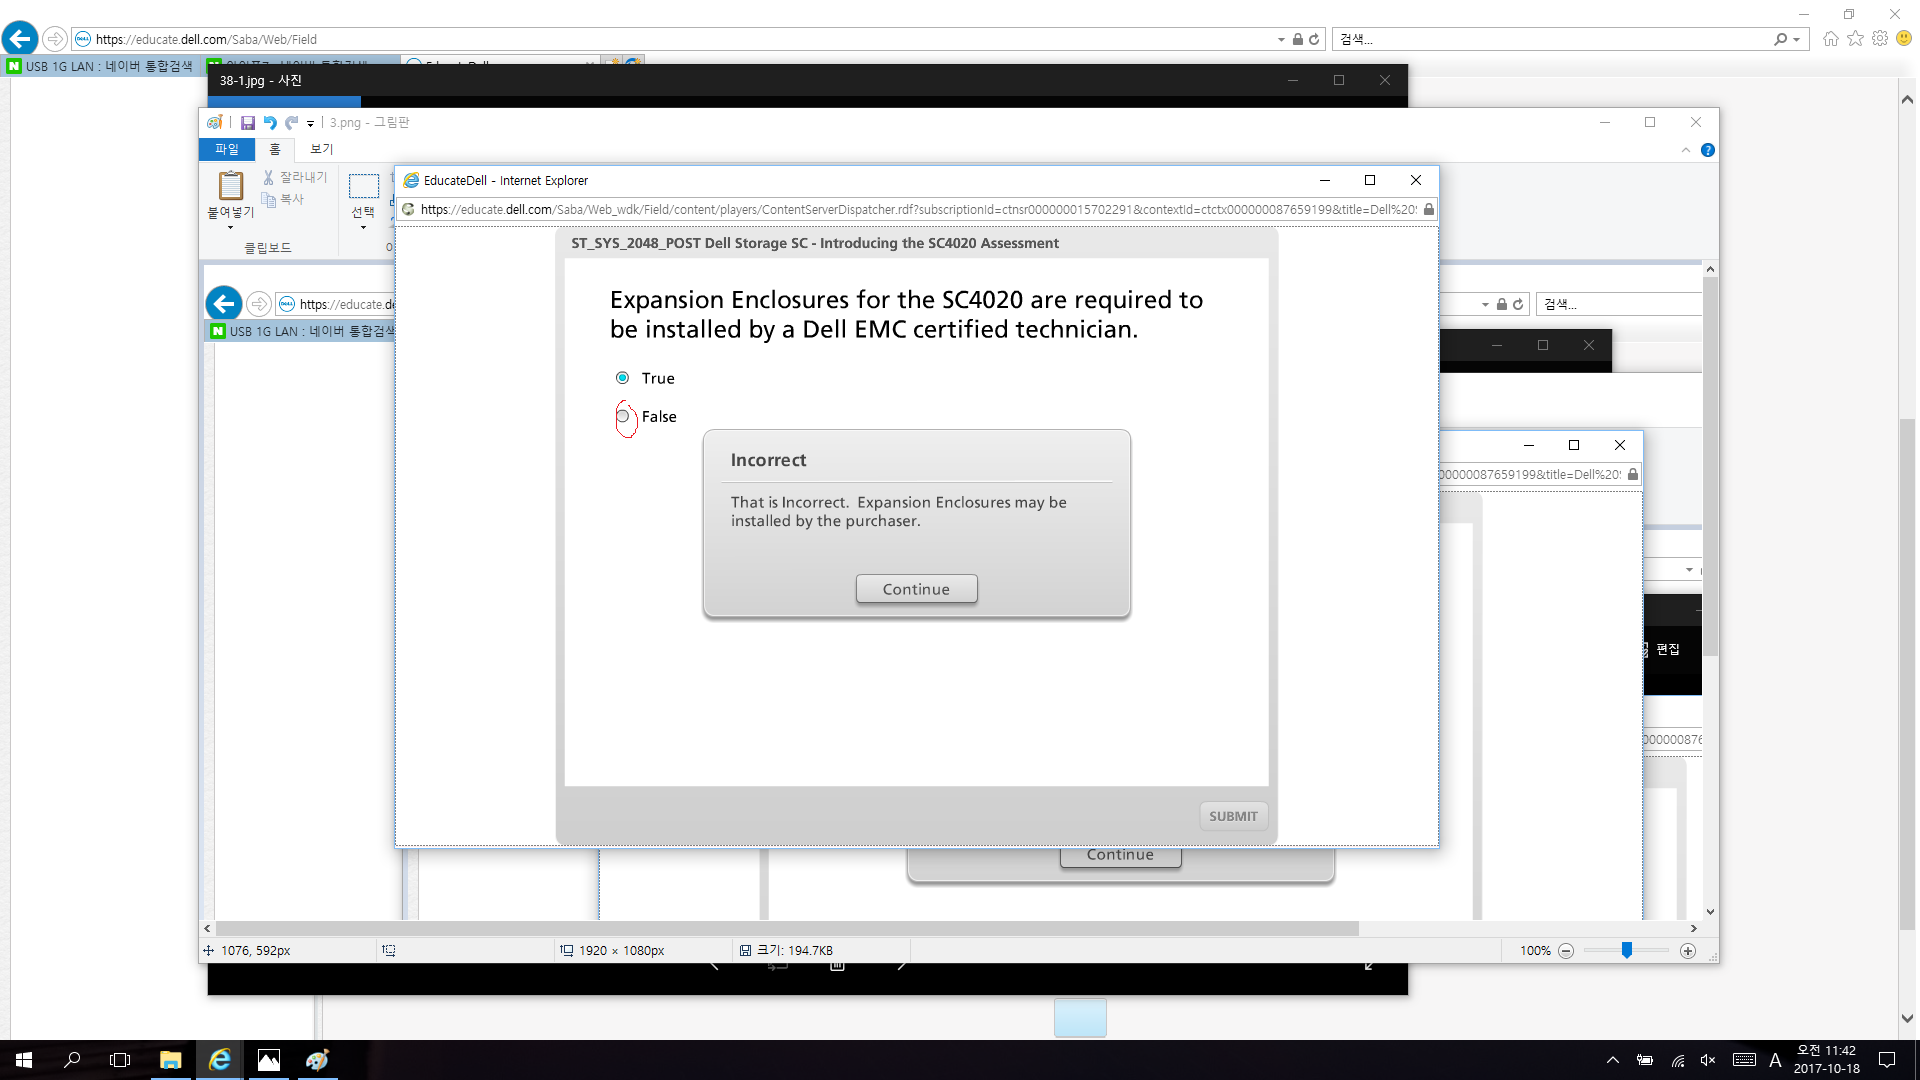The width and height of the screenshot is (1920, 1080).
Task: Click the Paint zoom slider handle
Action: pos(1627,951)
